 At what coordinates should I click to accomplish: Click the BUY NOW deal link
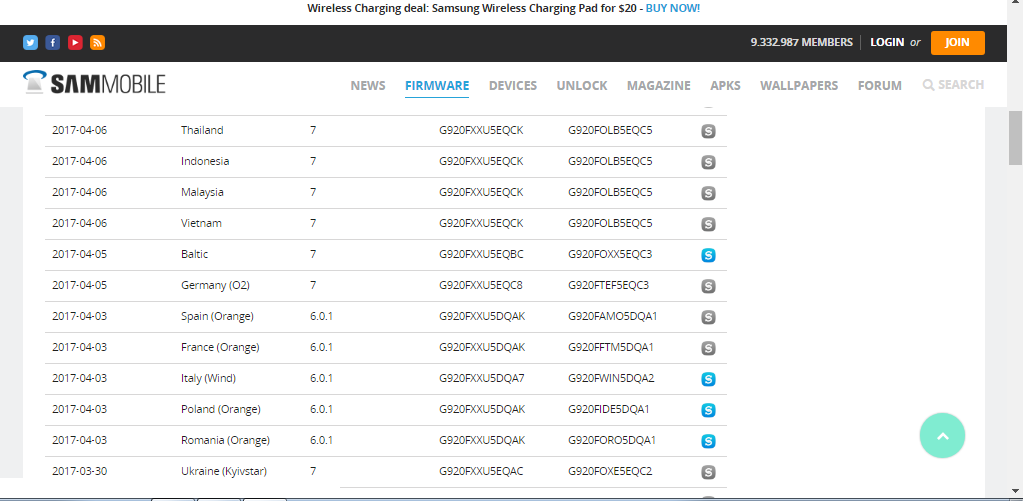(673, 8)
